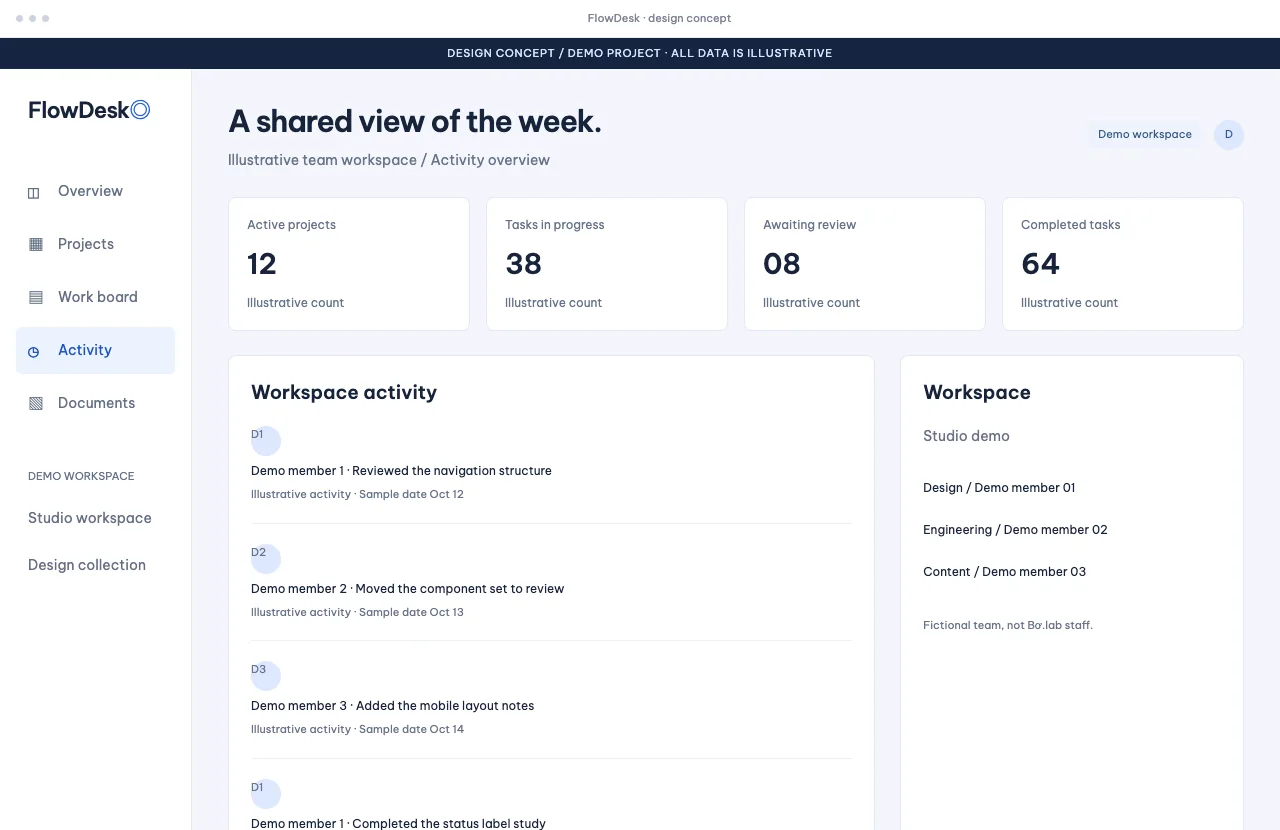Screen dimensions: 1280x830
Task: Open Studio workspace link
Action: pos(90,518)
